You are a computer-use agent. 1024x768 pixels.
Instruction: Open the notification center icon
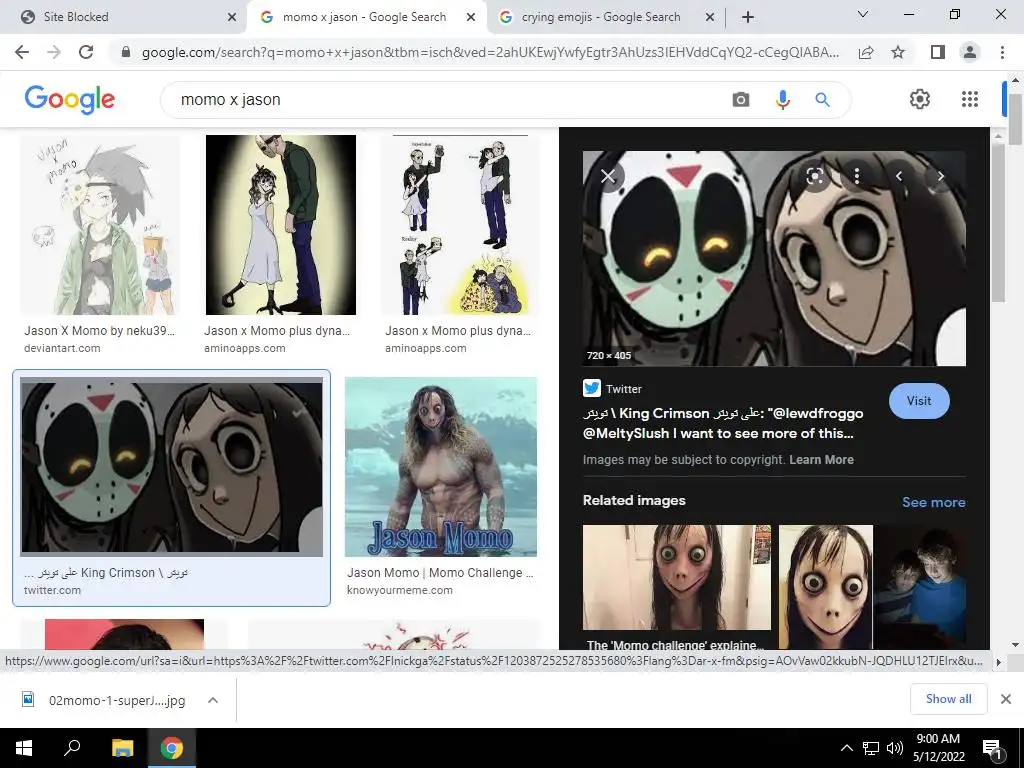992,748
